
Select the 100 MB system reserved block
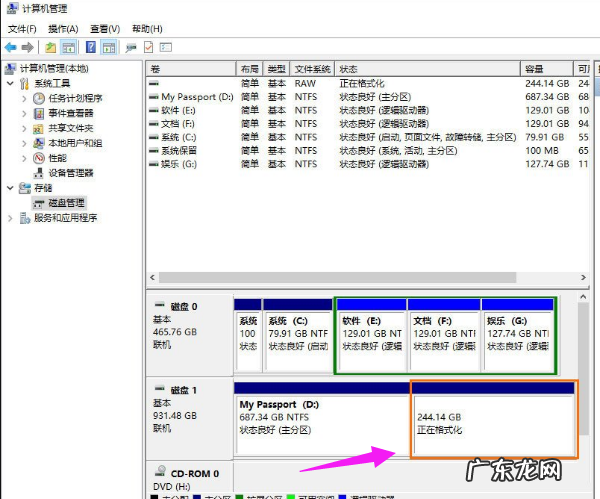coord(248,335)
